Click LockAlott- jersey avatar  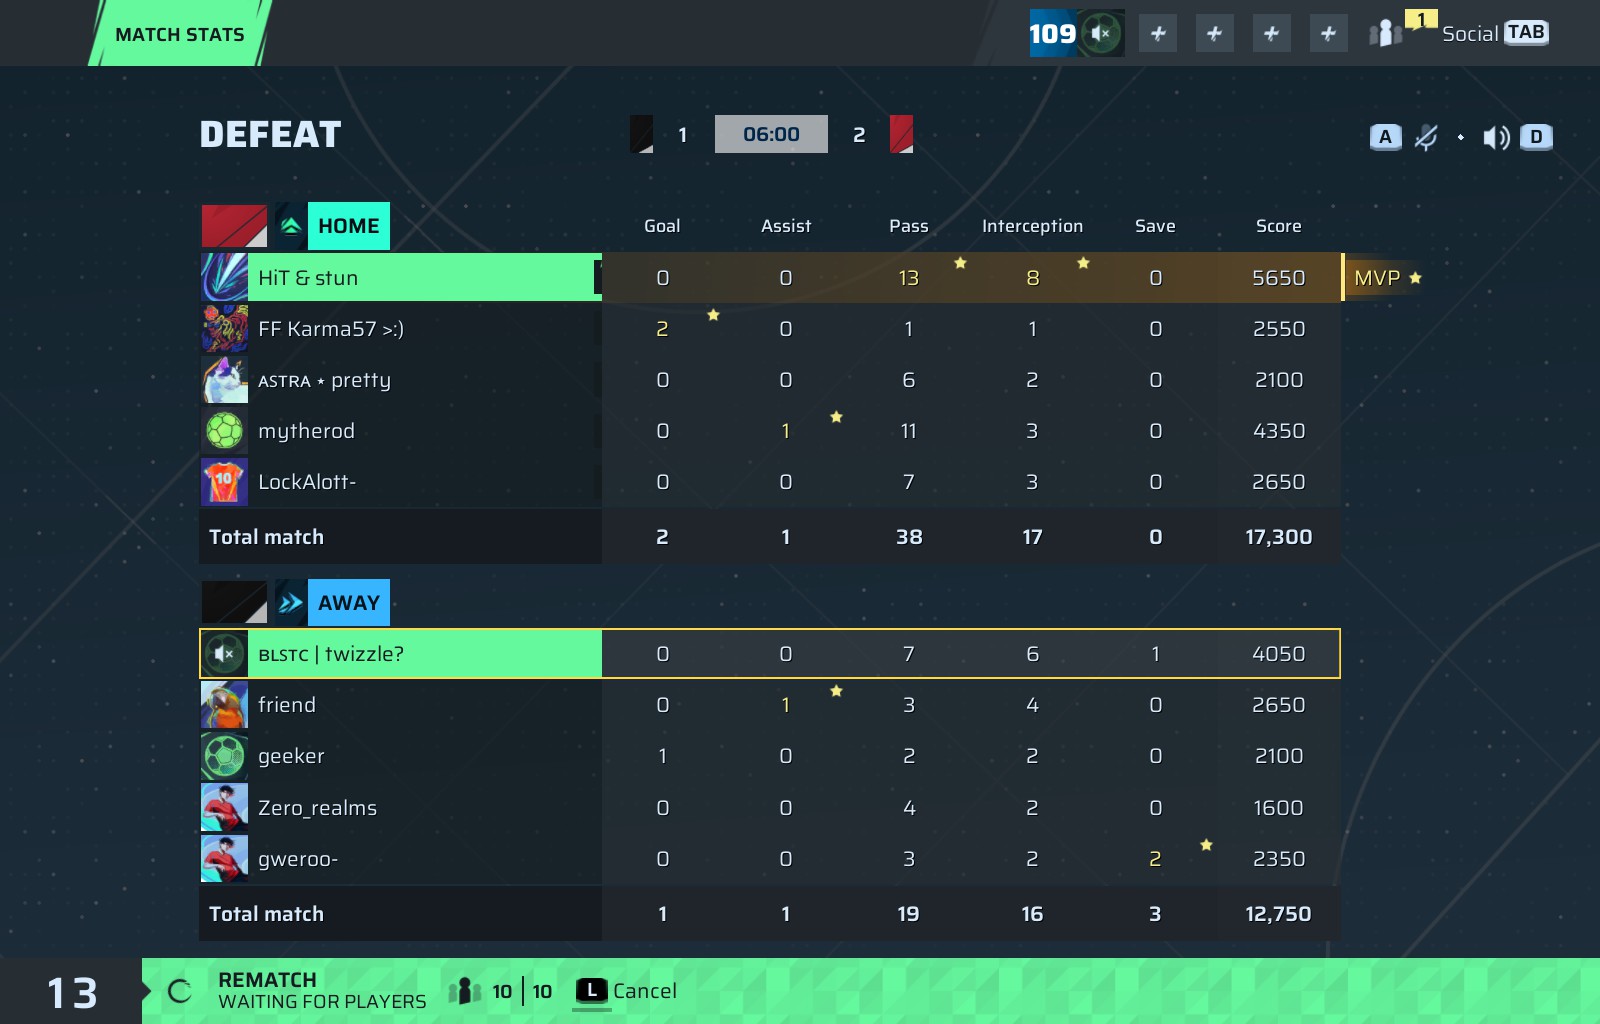(x=225, y=482)
